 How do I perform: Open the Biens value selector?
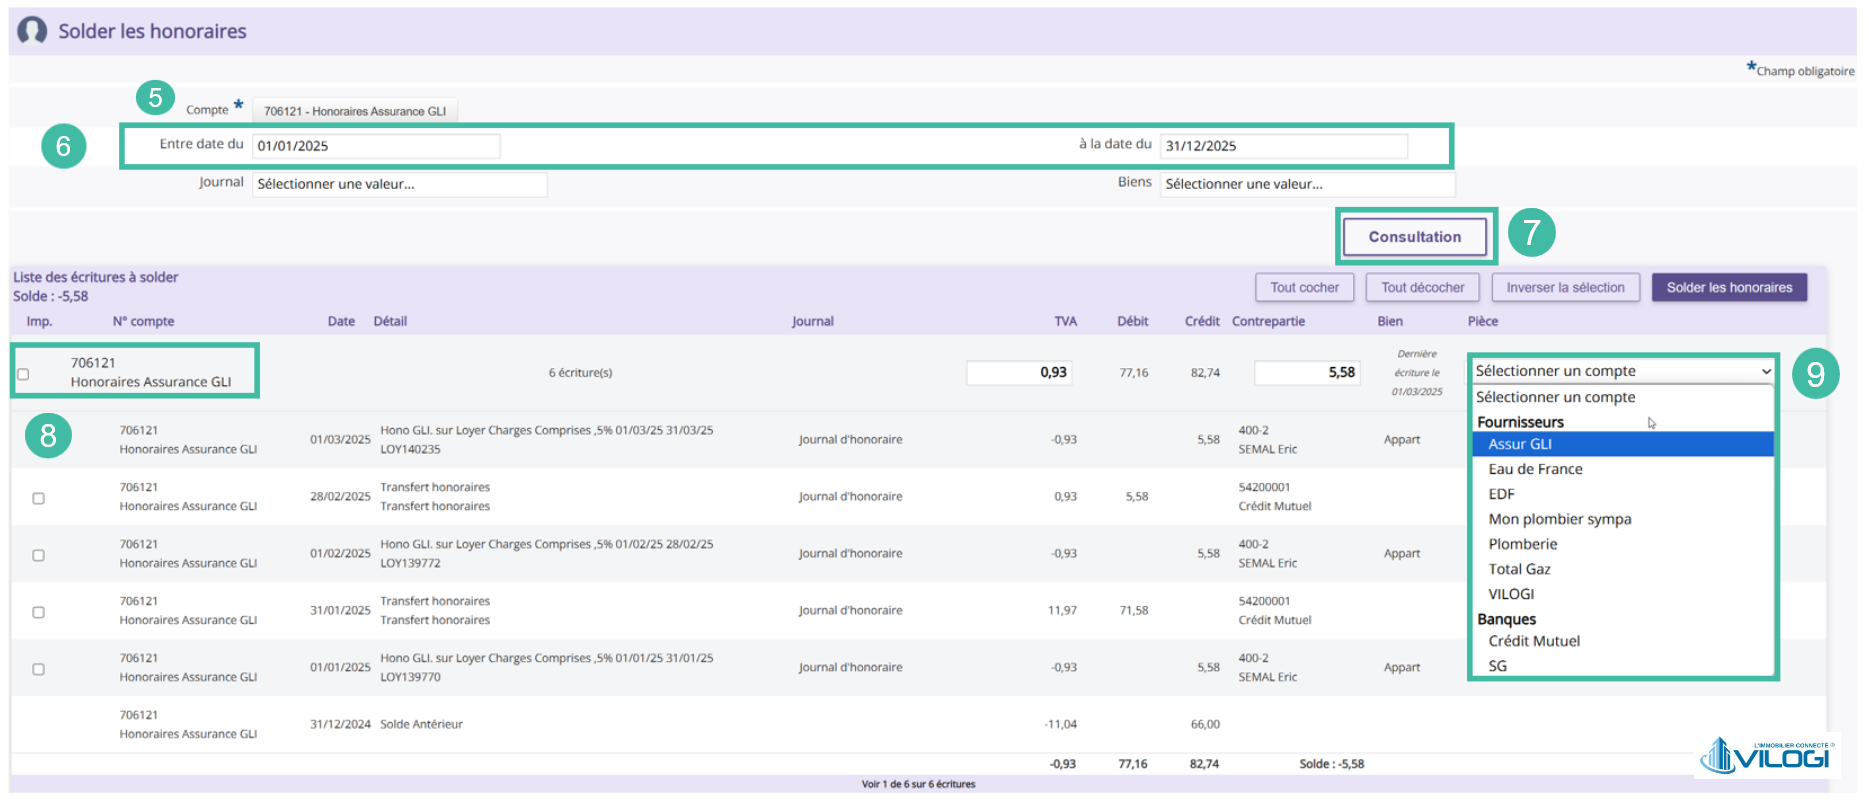(x=1307, y=184)
